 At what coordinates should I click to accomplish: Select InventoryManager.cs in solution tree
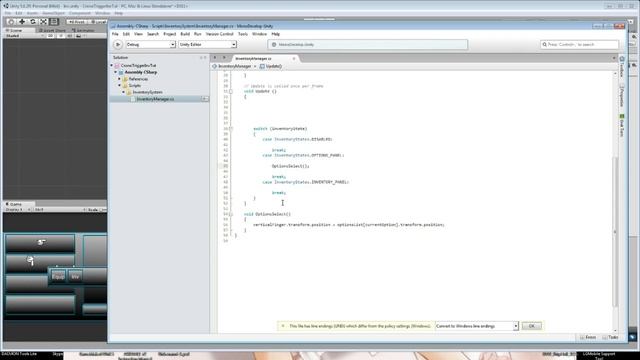coord(155,99)
